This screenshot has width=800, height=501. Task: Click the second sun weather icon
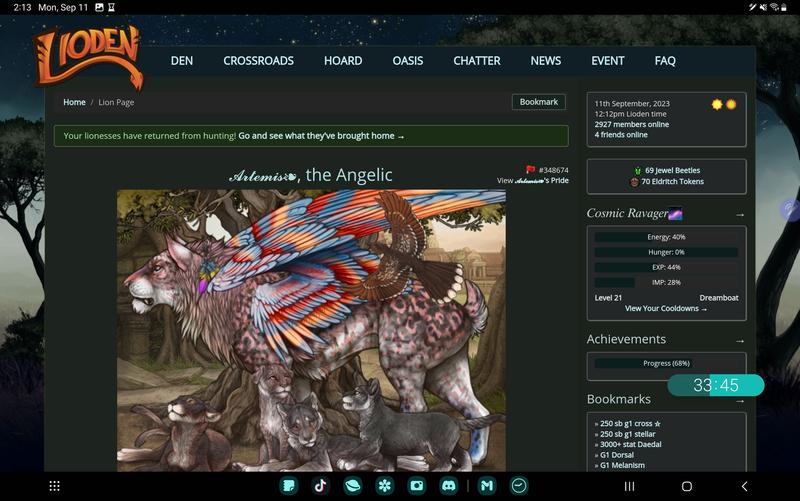(731, 104)
